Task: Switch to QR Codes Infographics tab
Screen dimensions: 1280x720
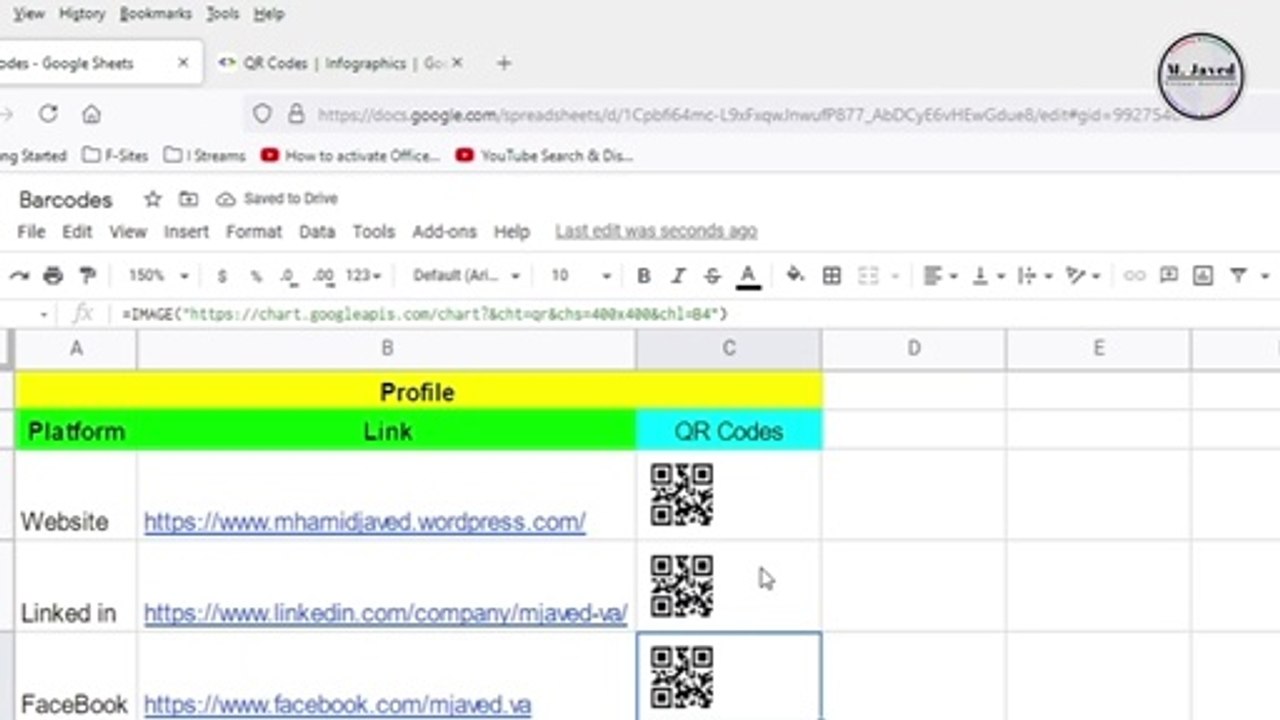Action: (x=343, y=63)
